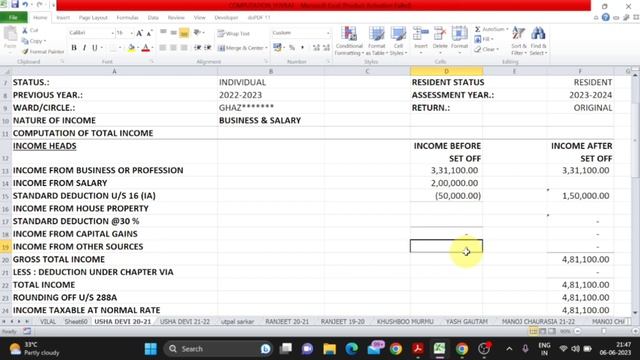Select the INCOME FROM SALARY label cell

(x=115, y=183)
